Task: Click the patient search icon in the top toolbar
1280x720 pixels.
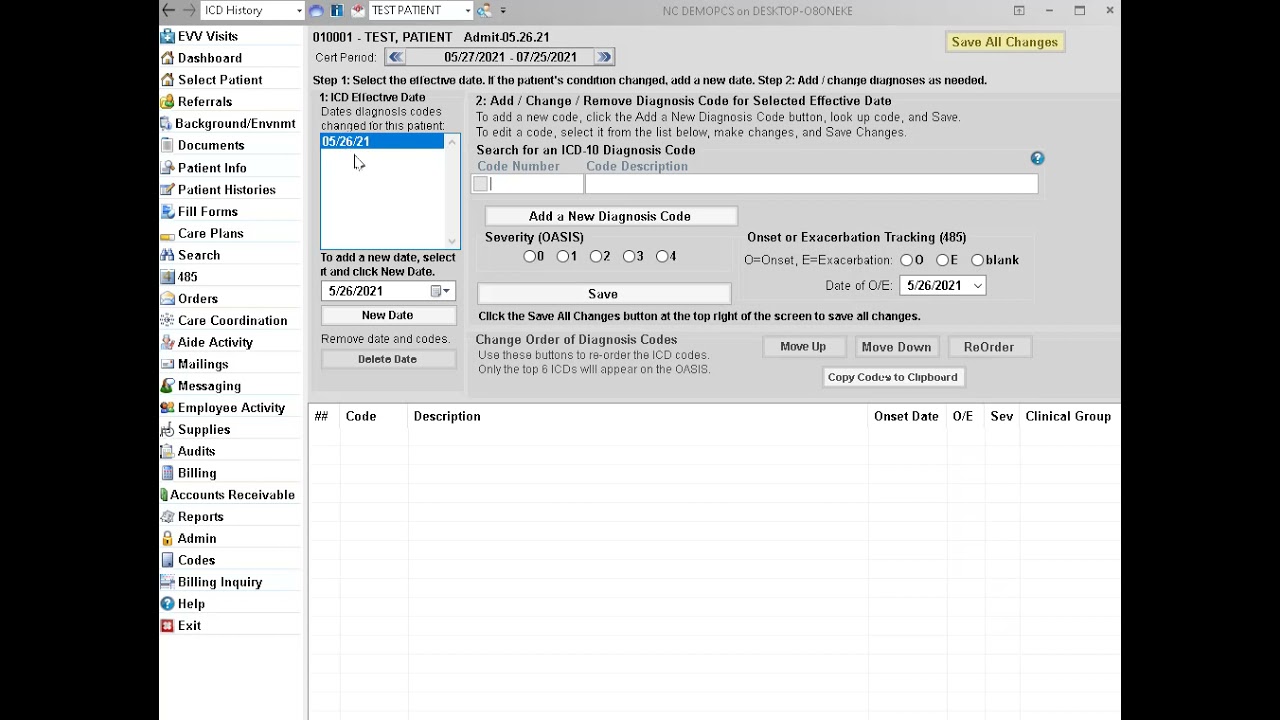Action: point(484,10)
